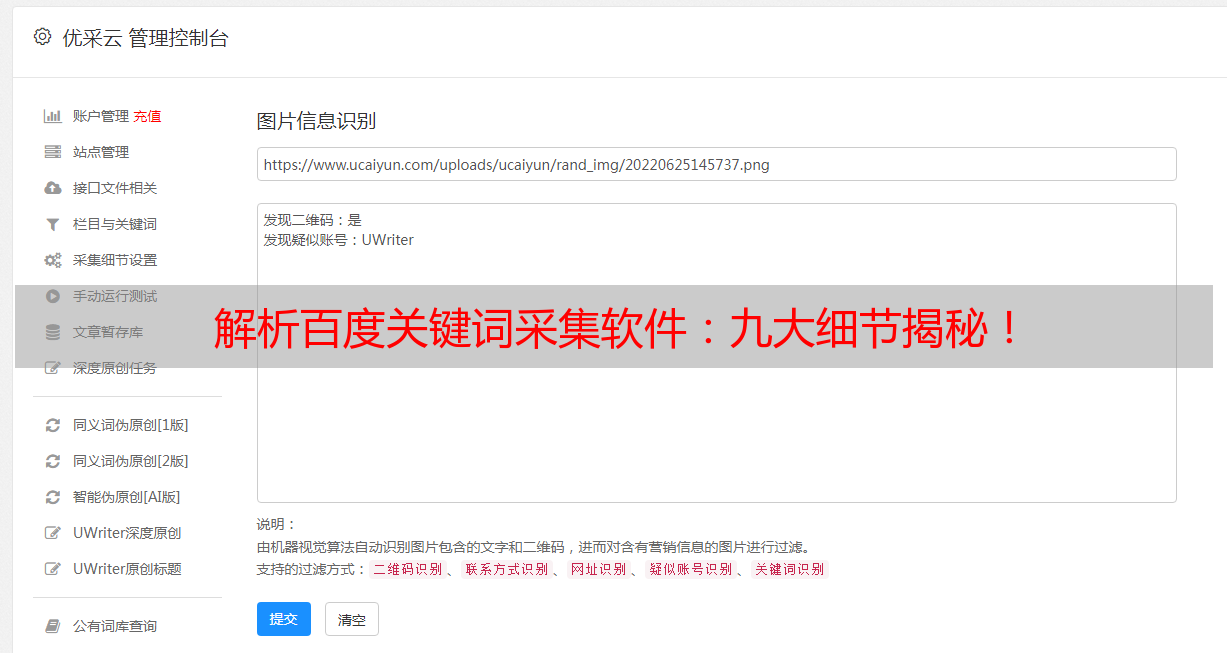This screenshot has height=653, width=1227.
Task: Click the red 充值 link
Action: tap(147, 116)
